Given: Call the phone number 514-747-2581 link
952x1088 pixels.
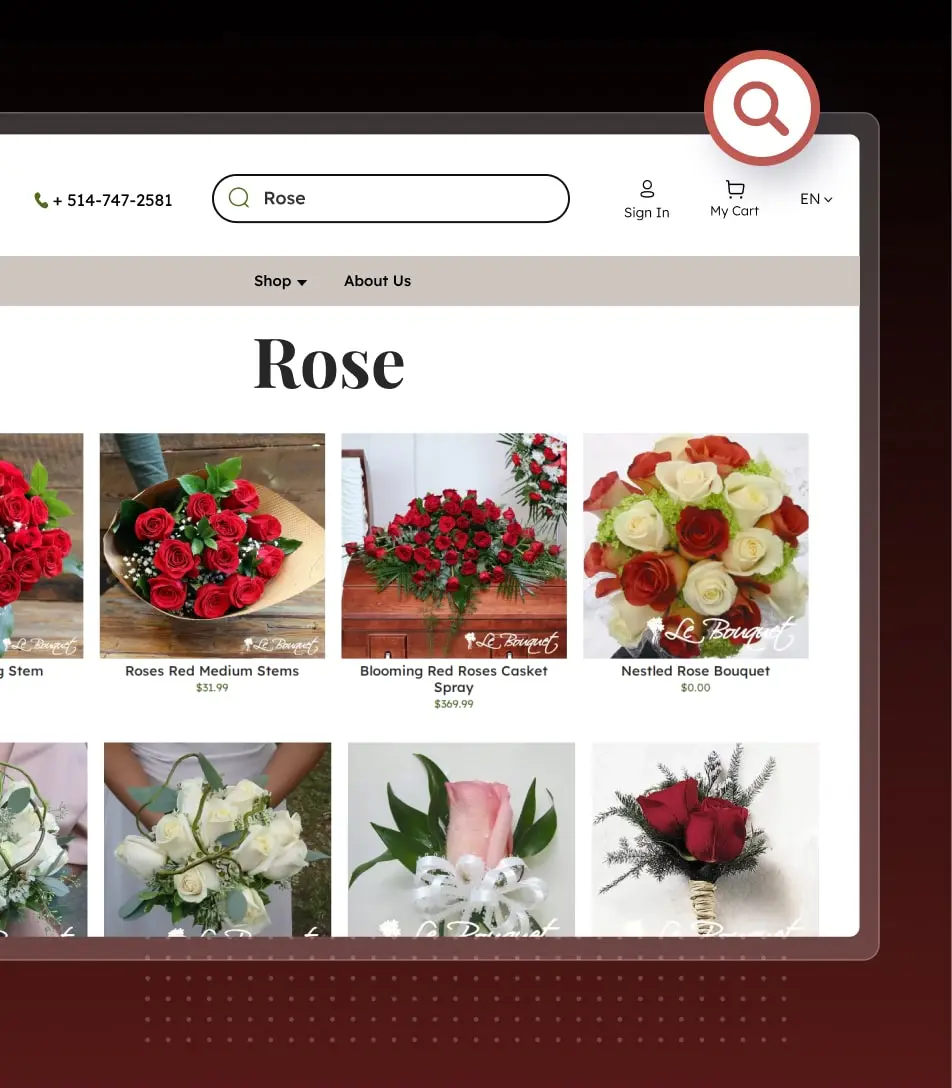Looking at the screenshot, I should coord(112,200).
